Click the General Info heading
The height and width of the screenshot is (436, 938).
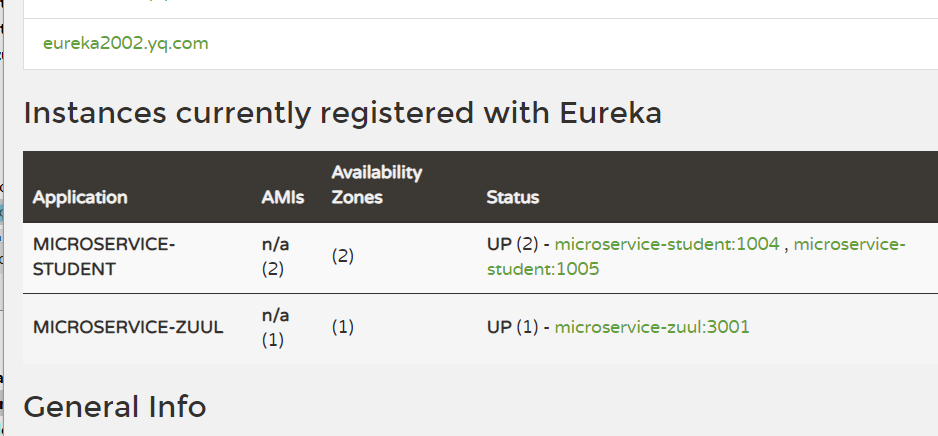click(x=114, y=407)
